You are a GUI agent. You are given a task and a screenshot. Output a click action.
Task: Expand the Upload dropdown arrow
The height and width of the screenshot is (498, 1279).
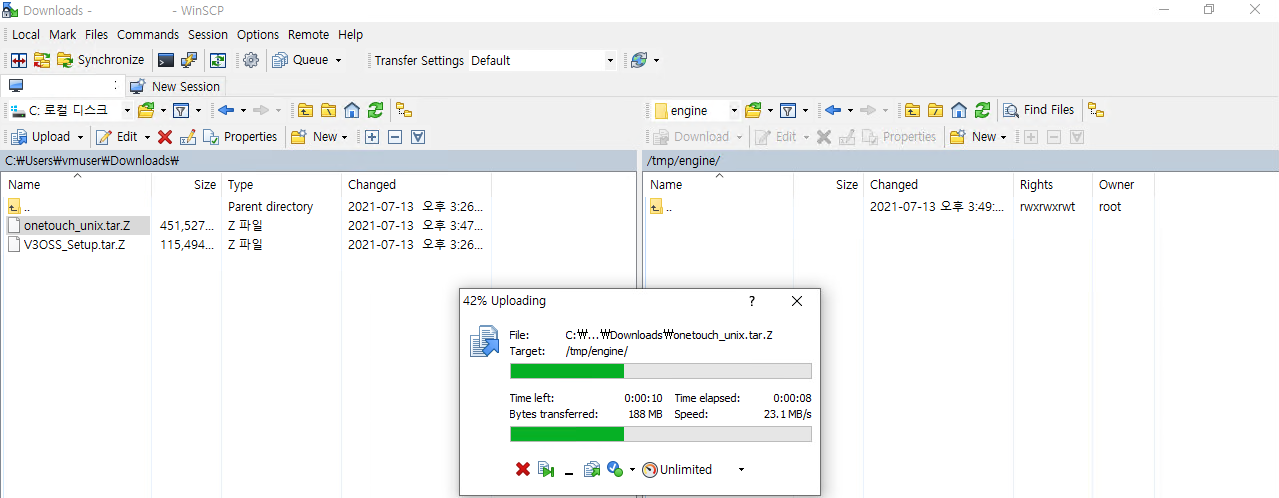[80, 136]
